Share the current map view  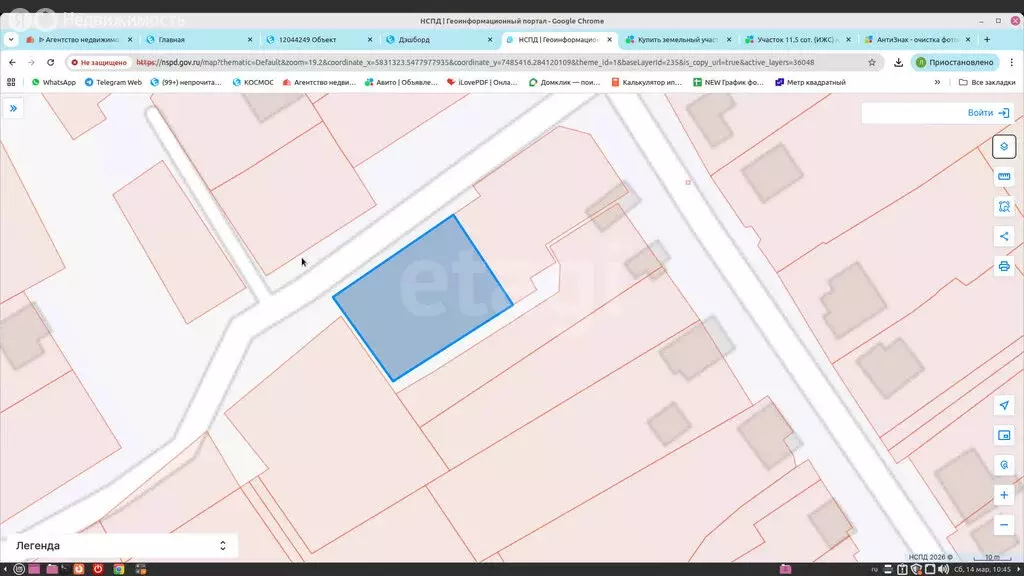(1004, 237)
